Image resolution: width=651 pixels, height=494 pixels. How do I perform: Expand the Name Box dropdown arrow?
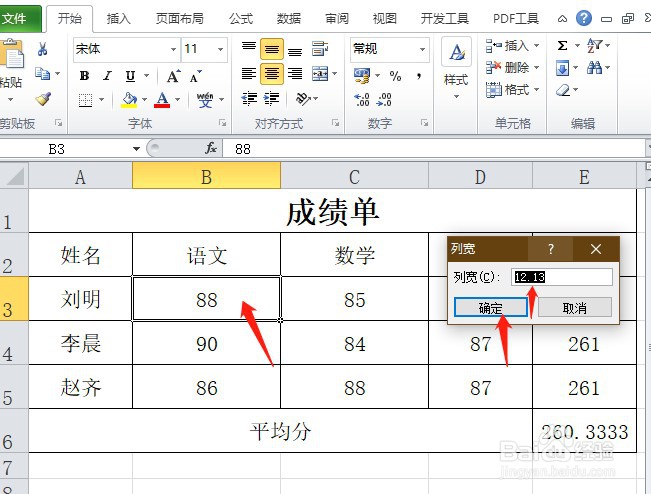coord(136,149)
